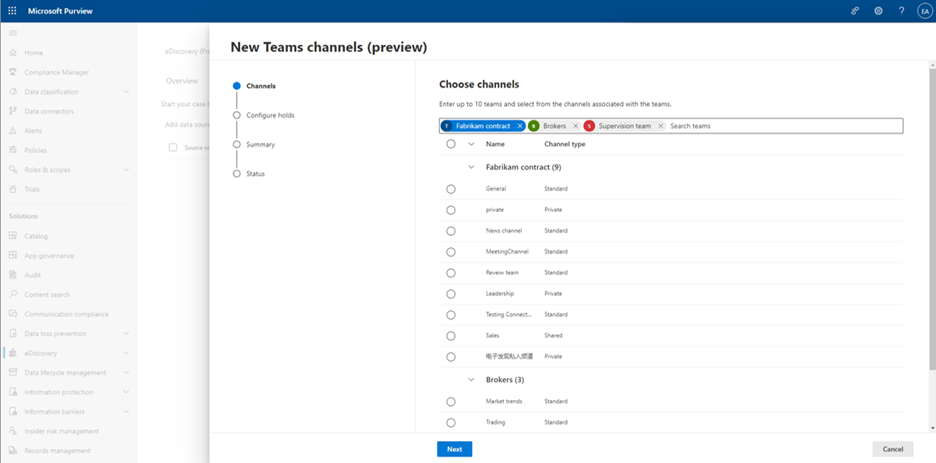Screen dimensions: 936x463
Task: Click the Alerts warning icon
Action: click(13, 131)
